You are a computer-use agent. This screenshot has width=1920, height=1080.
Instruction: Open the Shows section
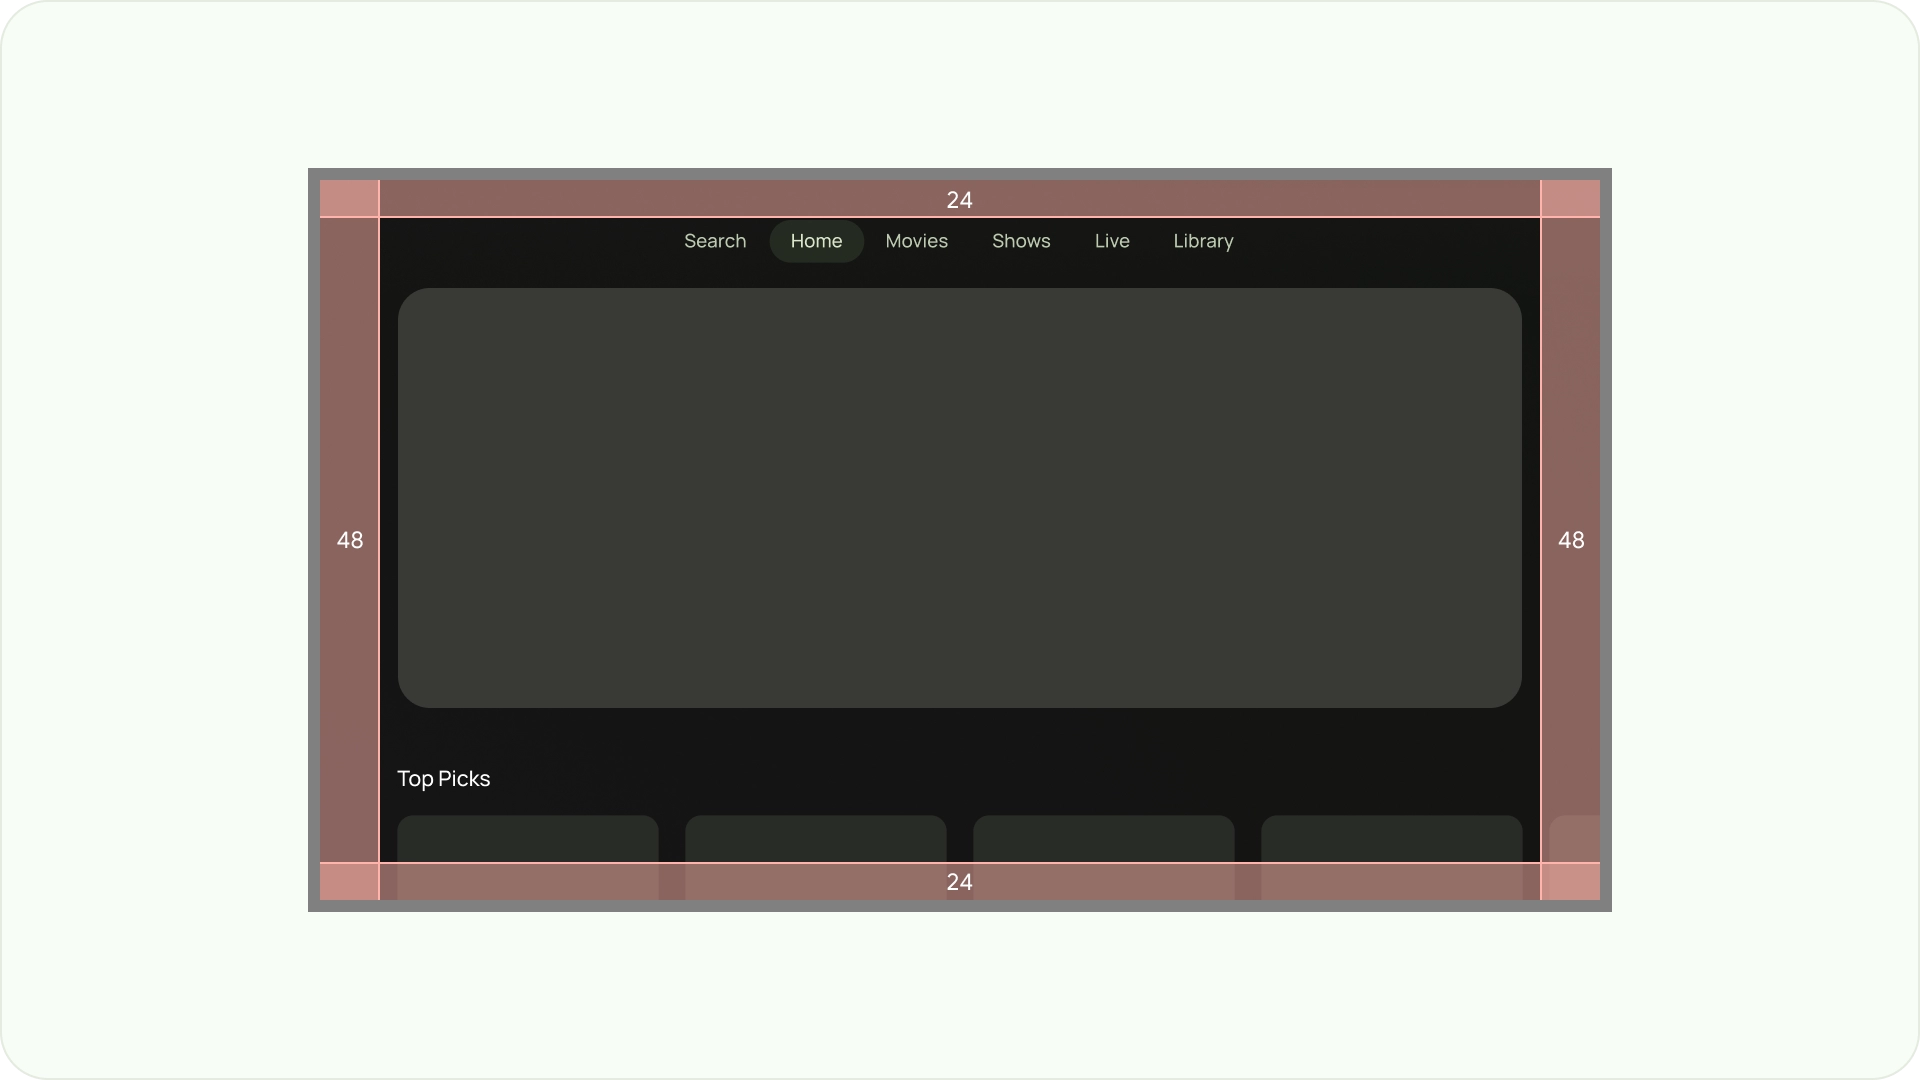[1022, 241]
